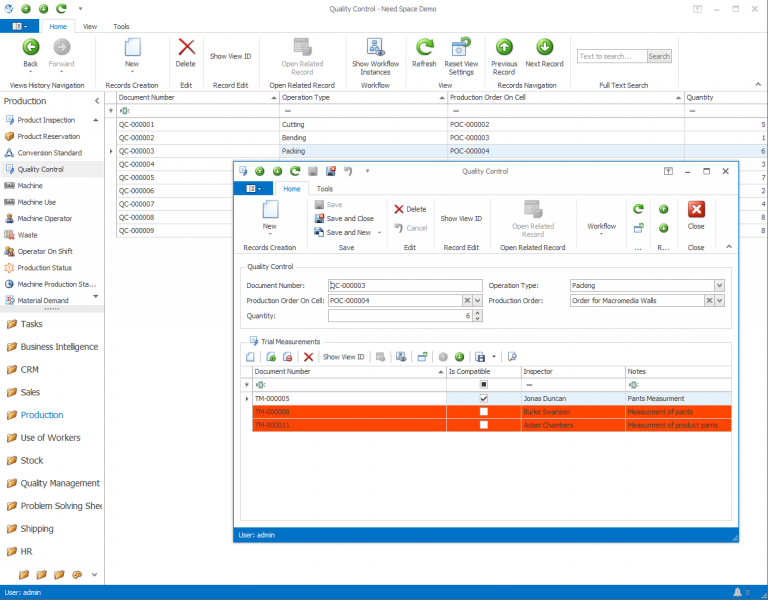
Task: Open the Production Order dropdown list
Action: coord(719,300)
